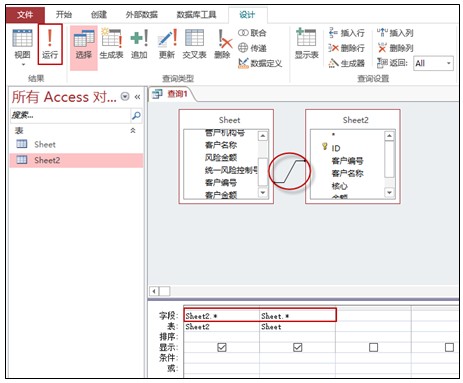
Task: Click the 插入行 insert rows button
Action: pyautogui.click(x=347, y=33)
